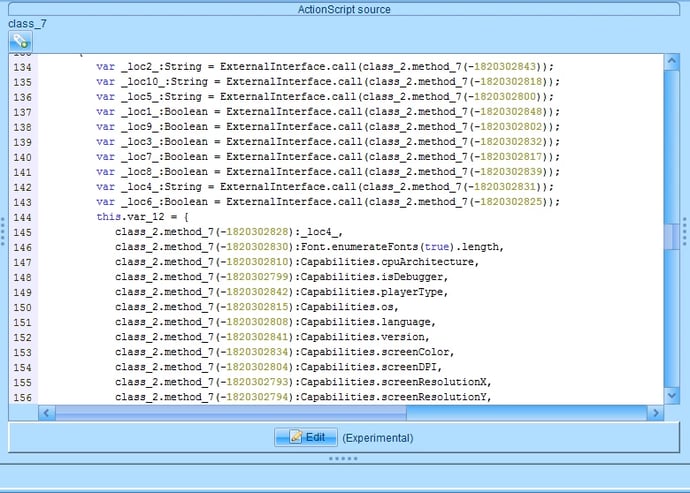This screenshot has height=493, width=690.
Task: Click the tool icon below the class_7 label
Action: pyautogui.click(x=20, y=42)
